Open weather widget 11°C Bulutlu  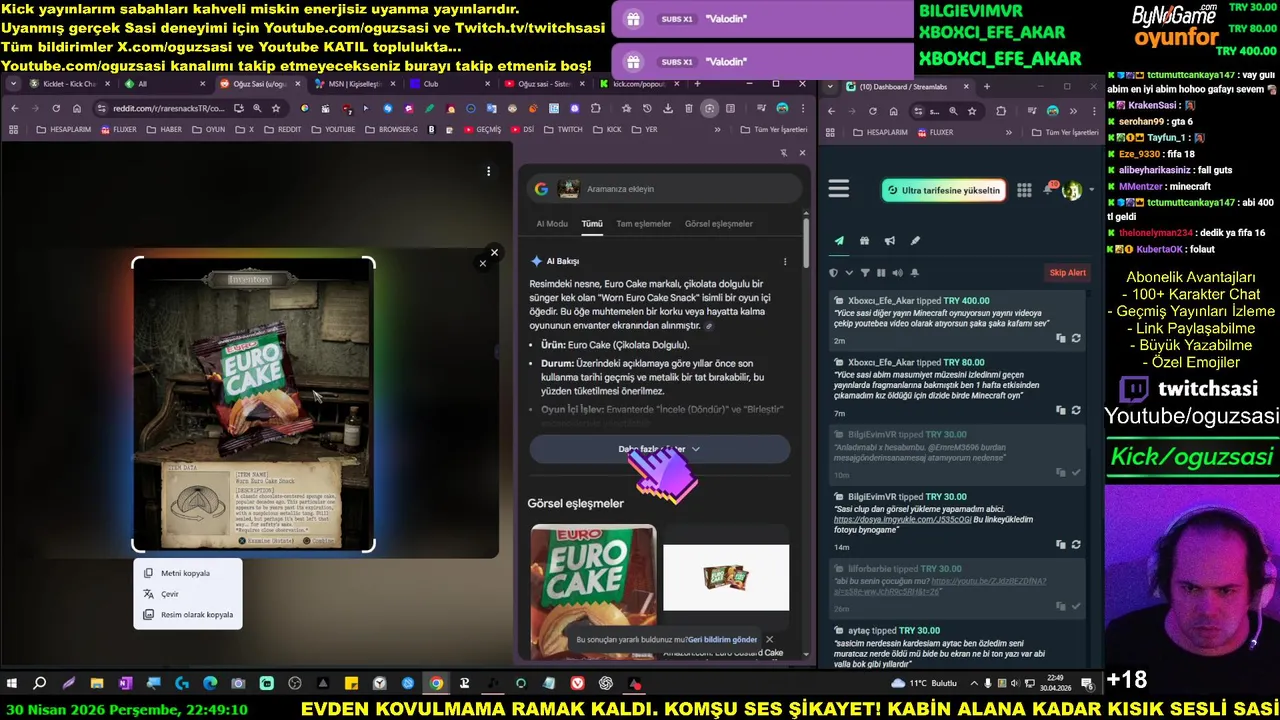tap(926, 684)
